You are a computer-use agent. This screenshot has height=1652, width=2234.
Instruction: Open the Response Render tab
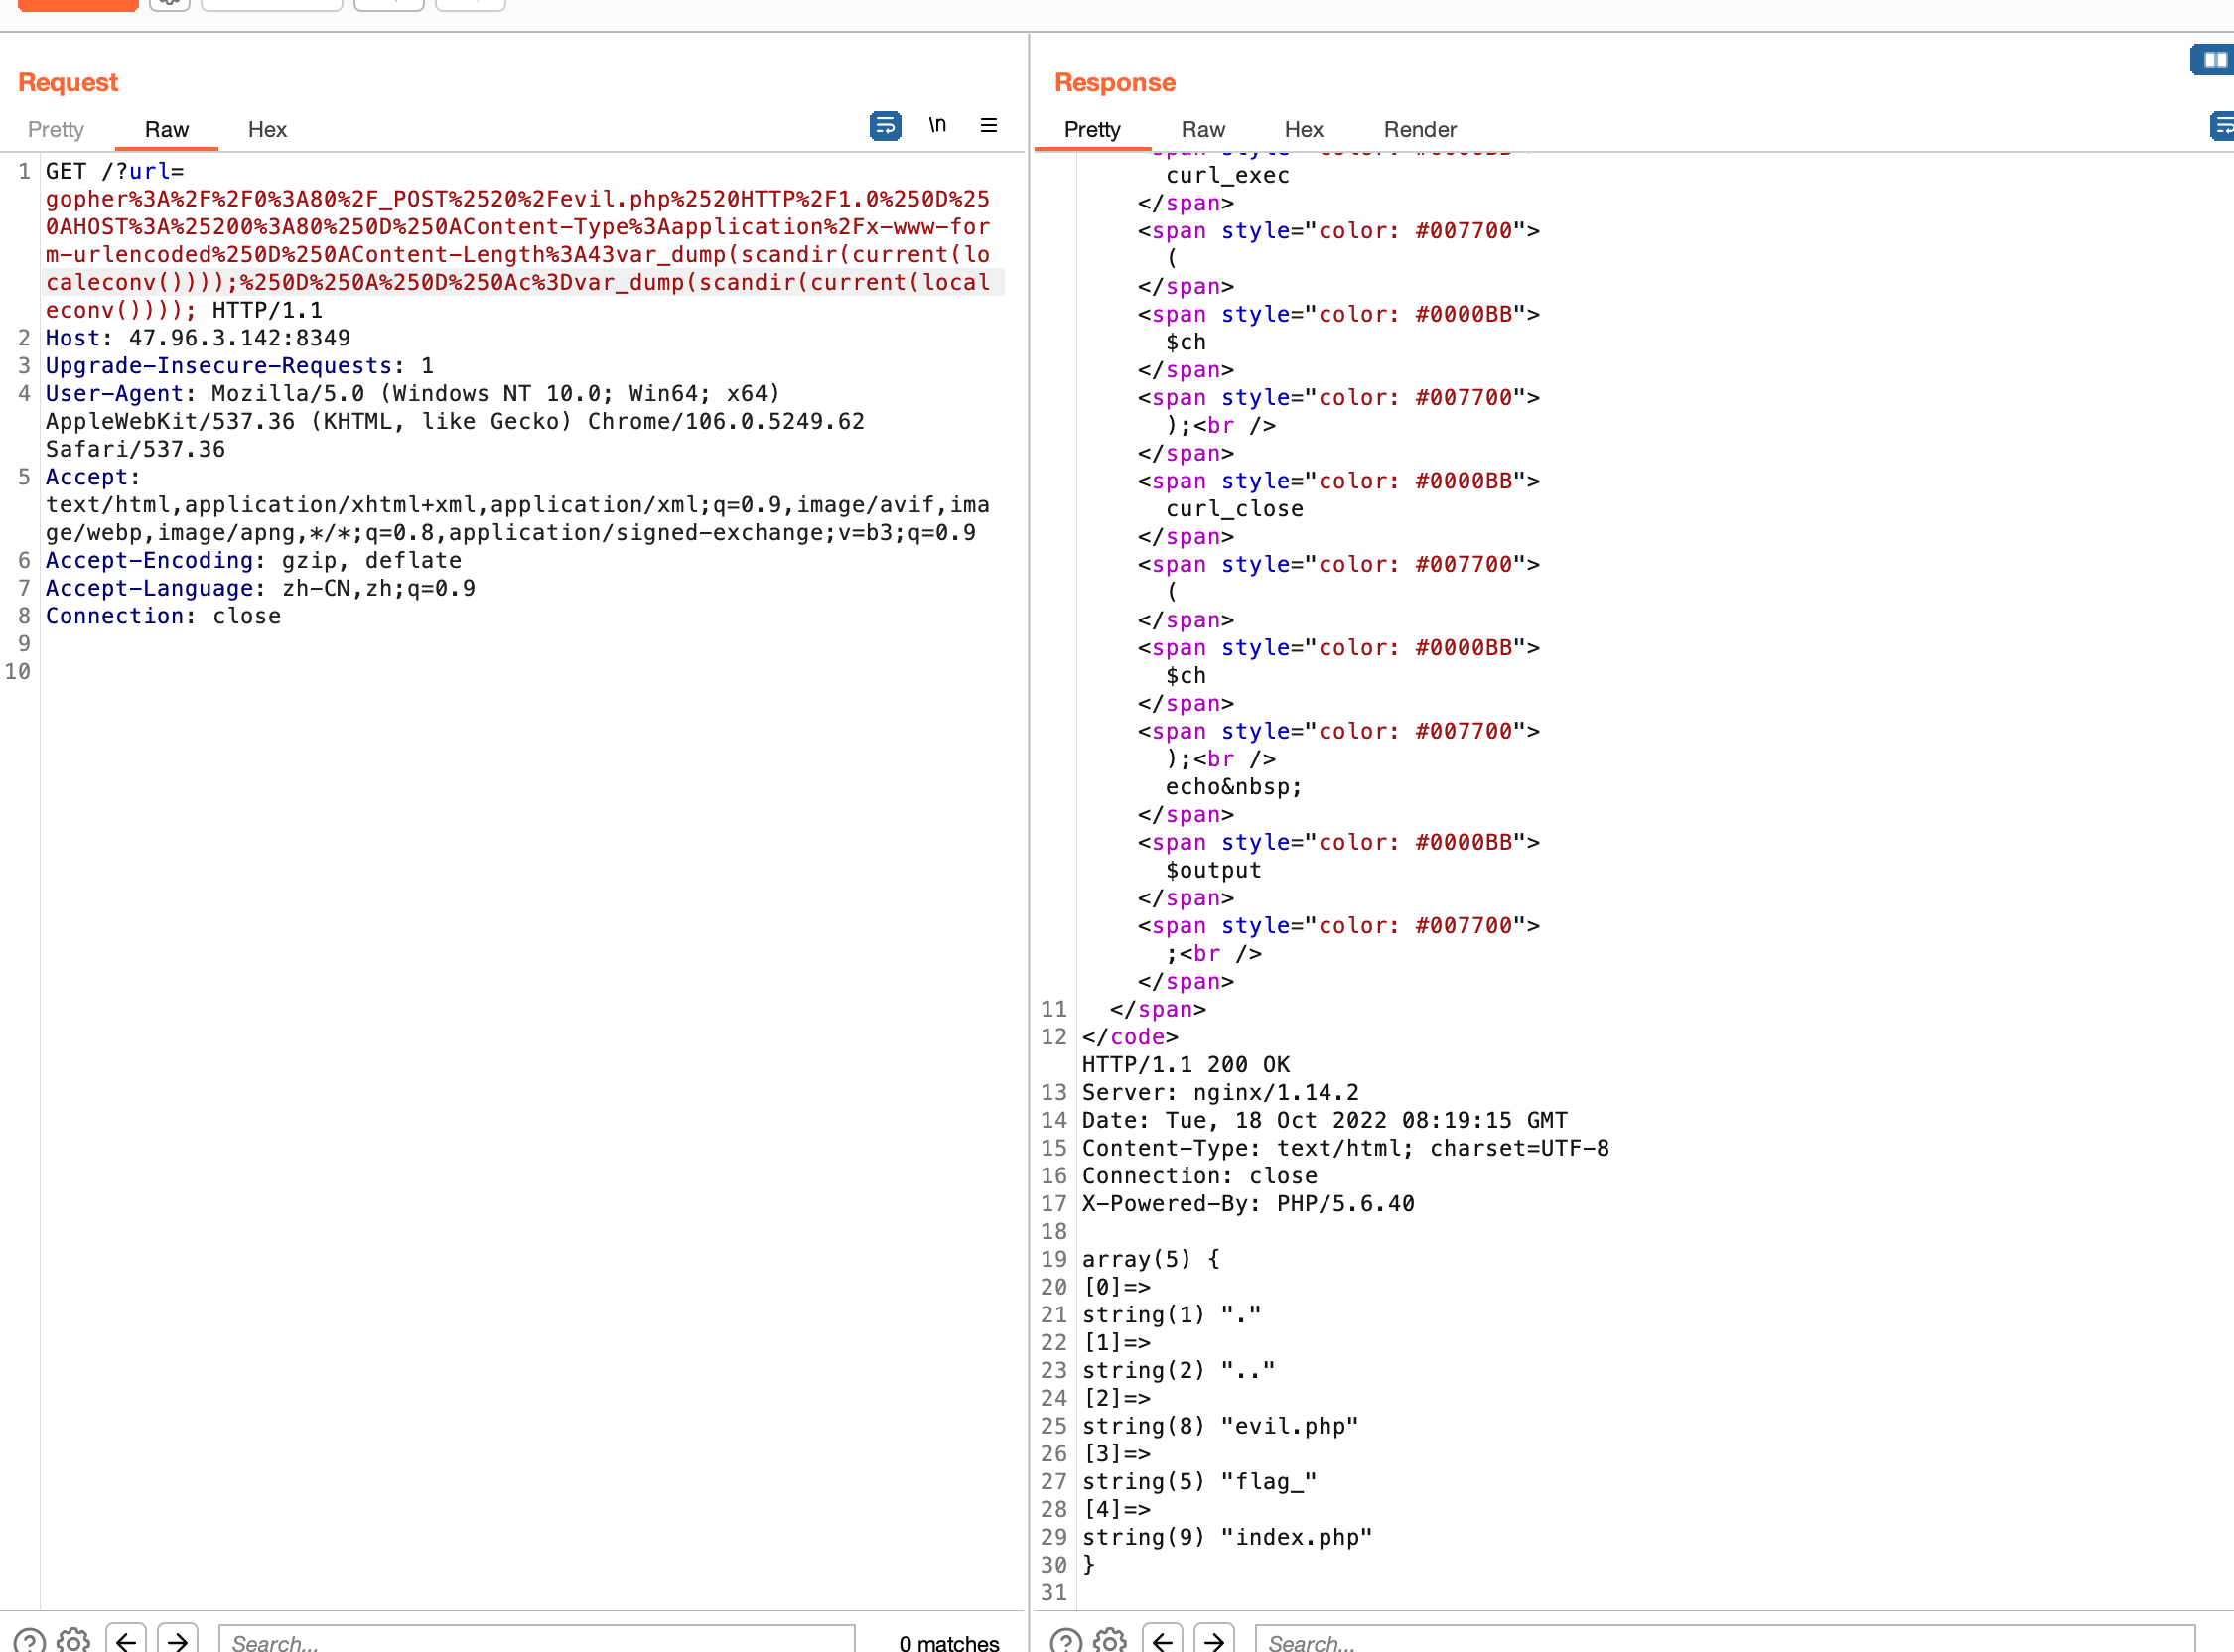(x=1420, y=129)
